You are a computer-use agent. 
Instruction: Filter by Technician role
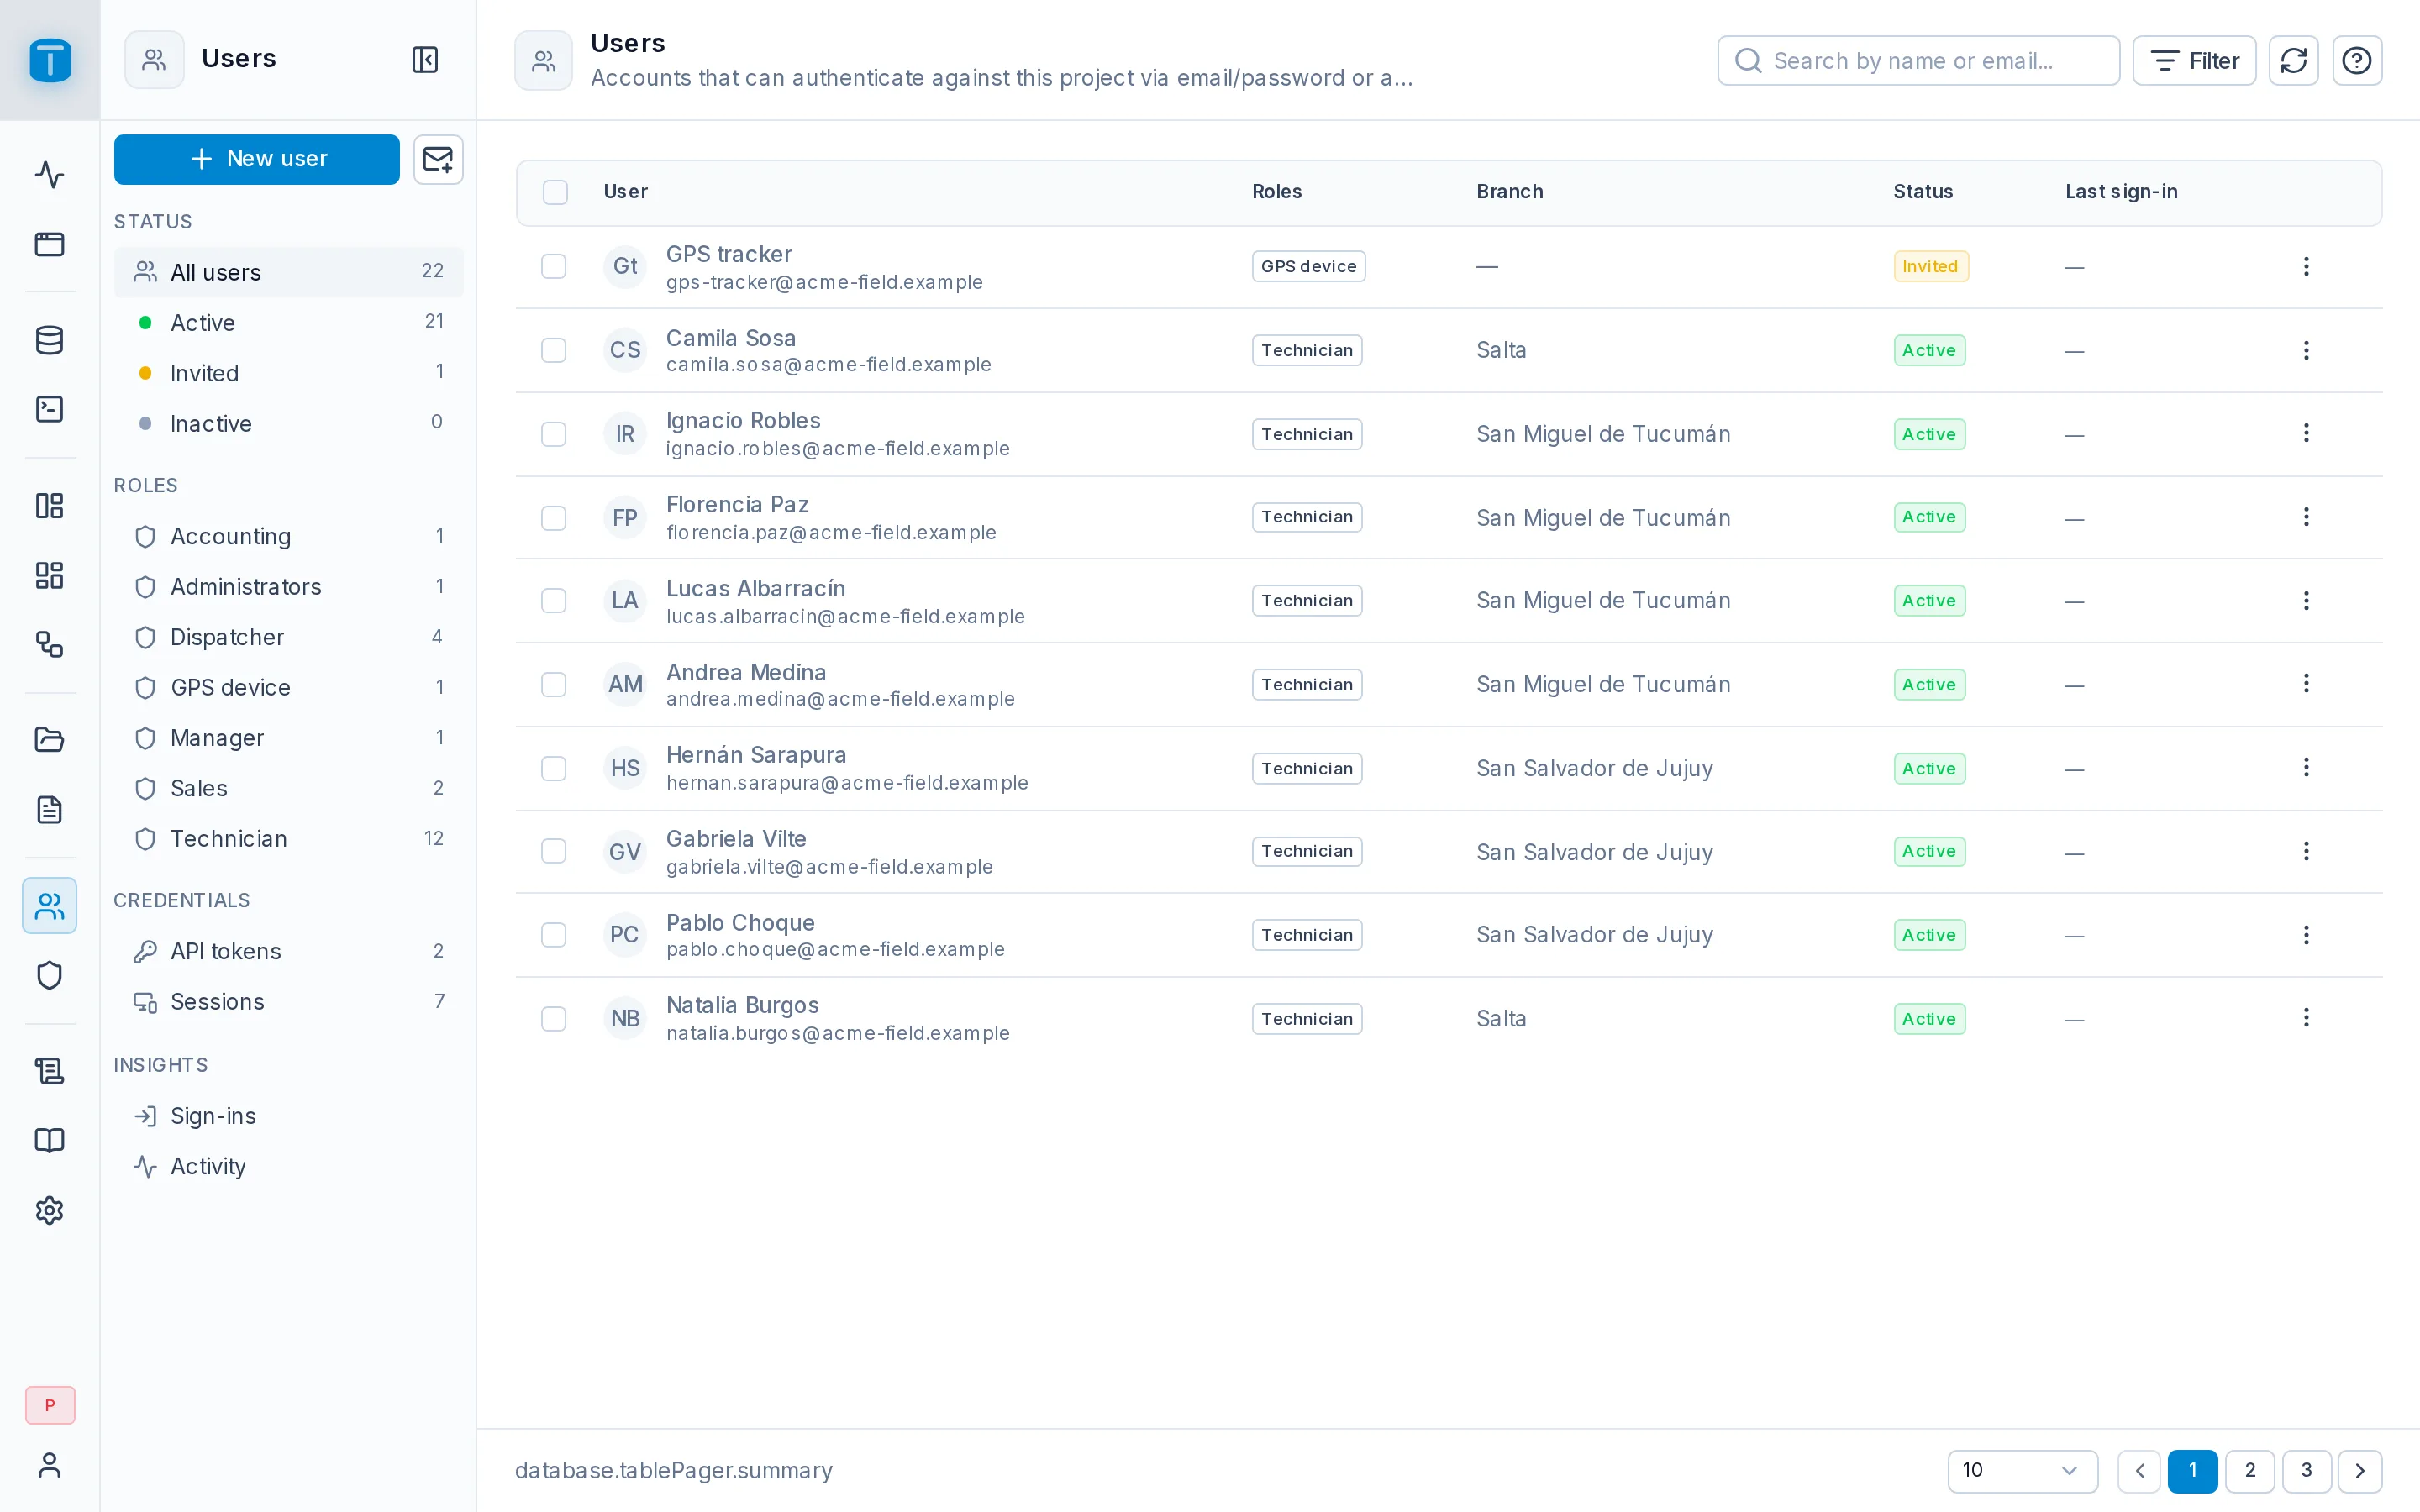coord(289,839)
